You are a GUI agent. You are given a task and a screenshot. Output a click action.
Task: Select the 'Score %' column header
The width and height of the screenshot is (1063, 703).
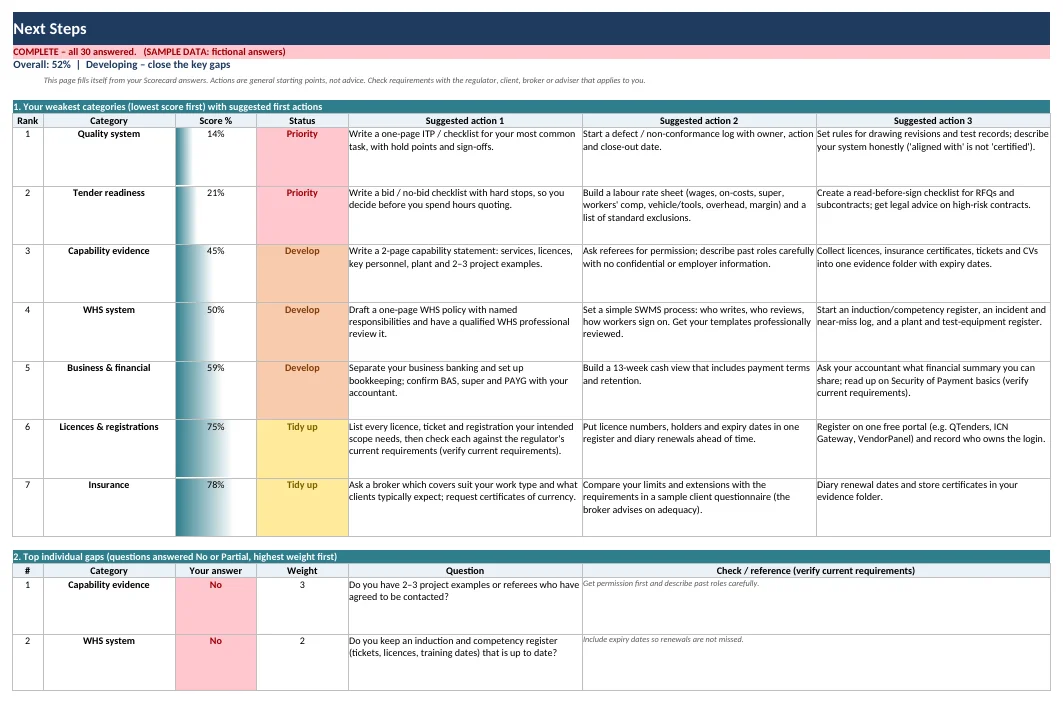[216, 121]
